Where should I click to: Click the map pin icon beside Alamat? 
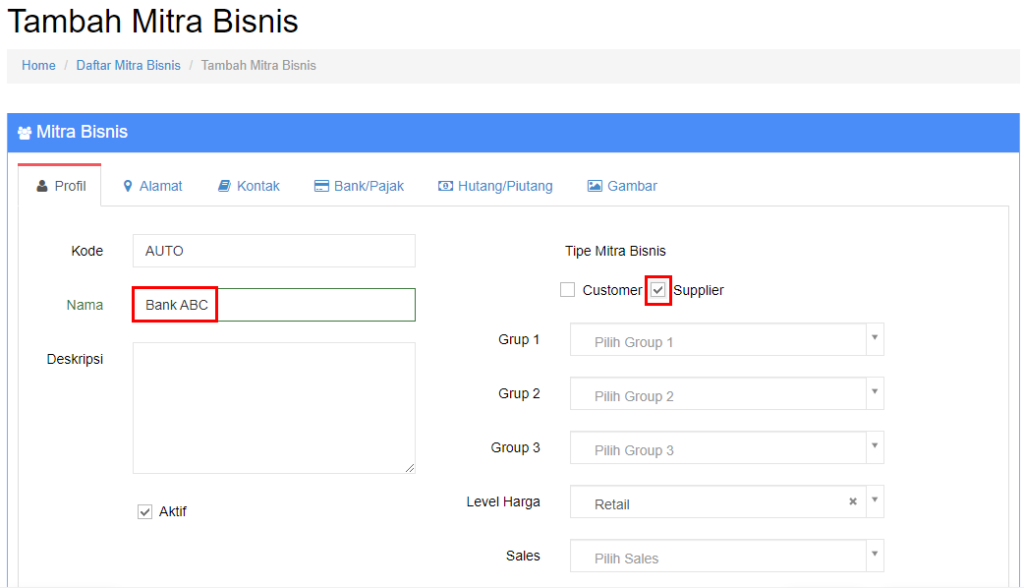127,185
